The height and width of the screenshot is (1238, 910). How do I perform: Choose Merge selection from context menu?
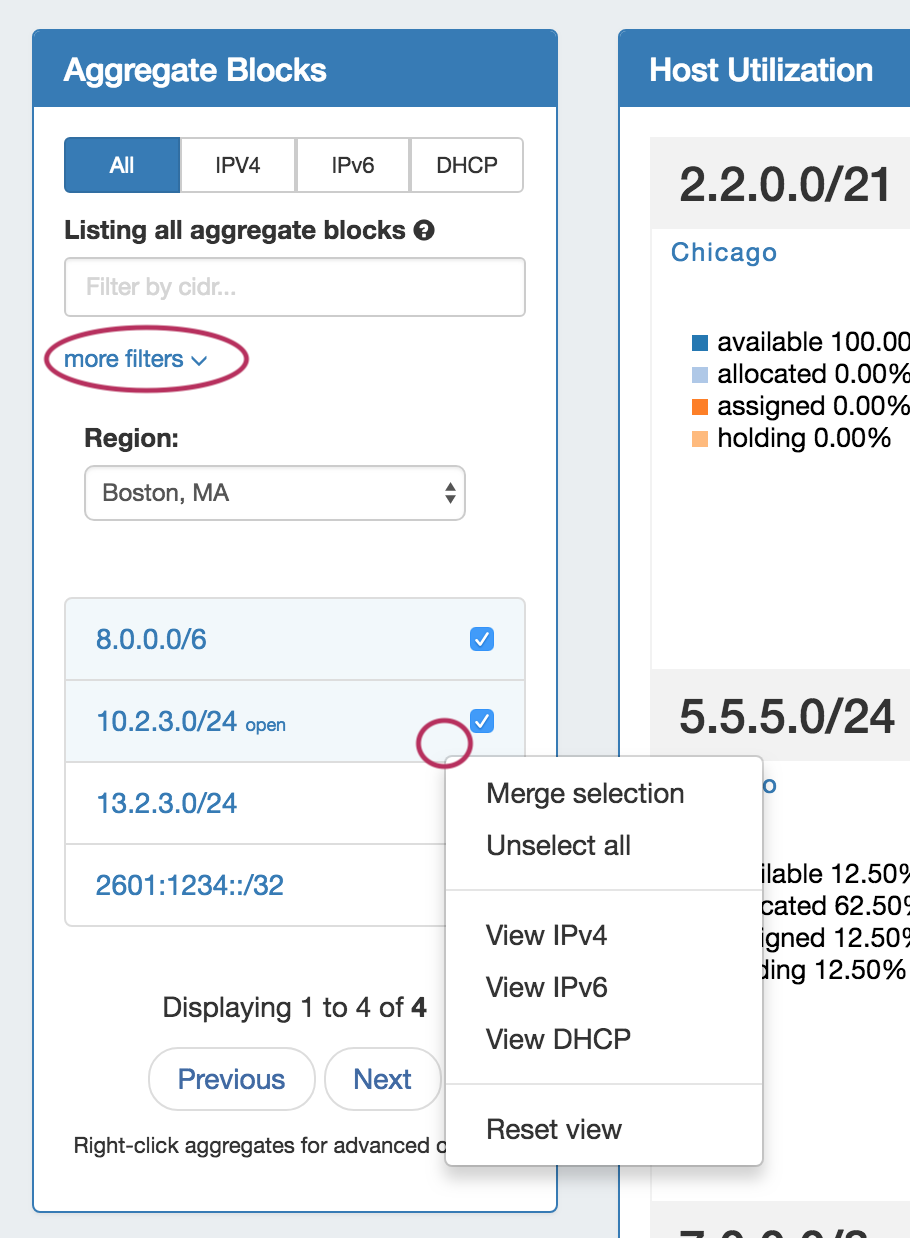point(585,794)
